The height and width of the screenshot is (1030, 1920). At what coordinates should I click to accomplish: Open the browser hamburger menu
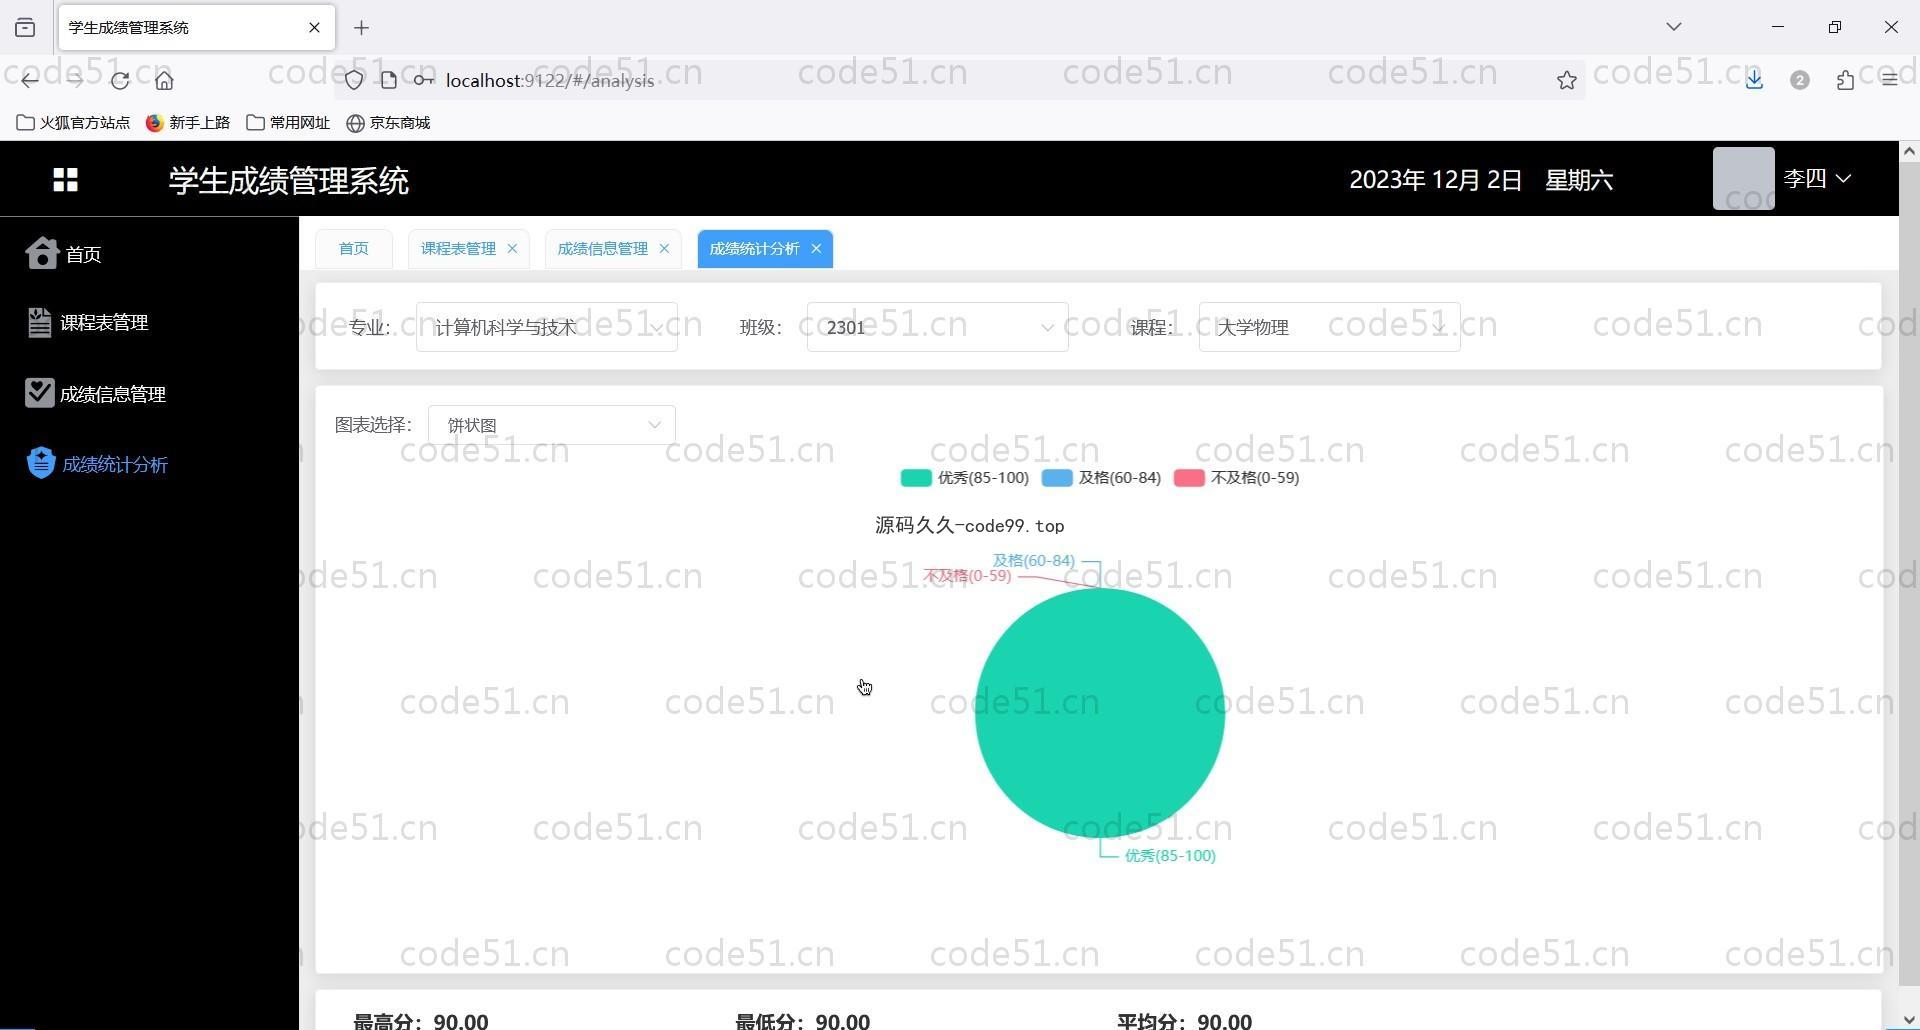point(1889,80)
